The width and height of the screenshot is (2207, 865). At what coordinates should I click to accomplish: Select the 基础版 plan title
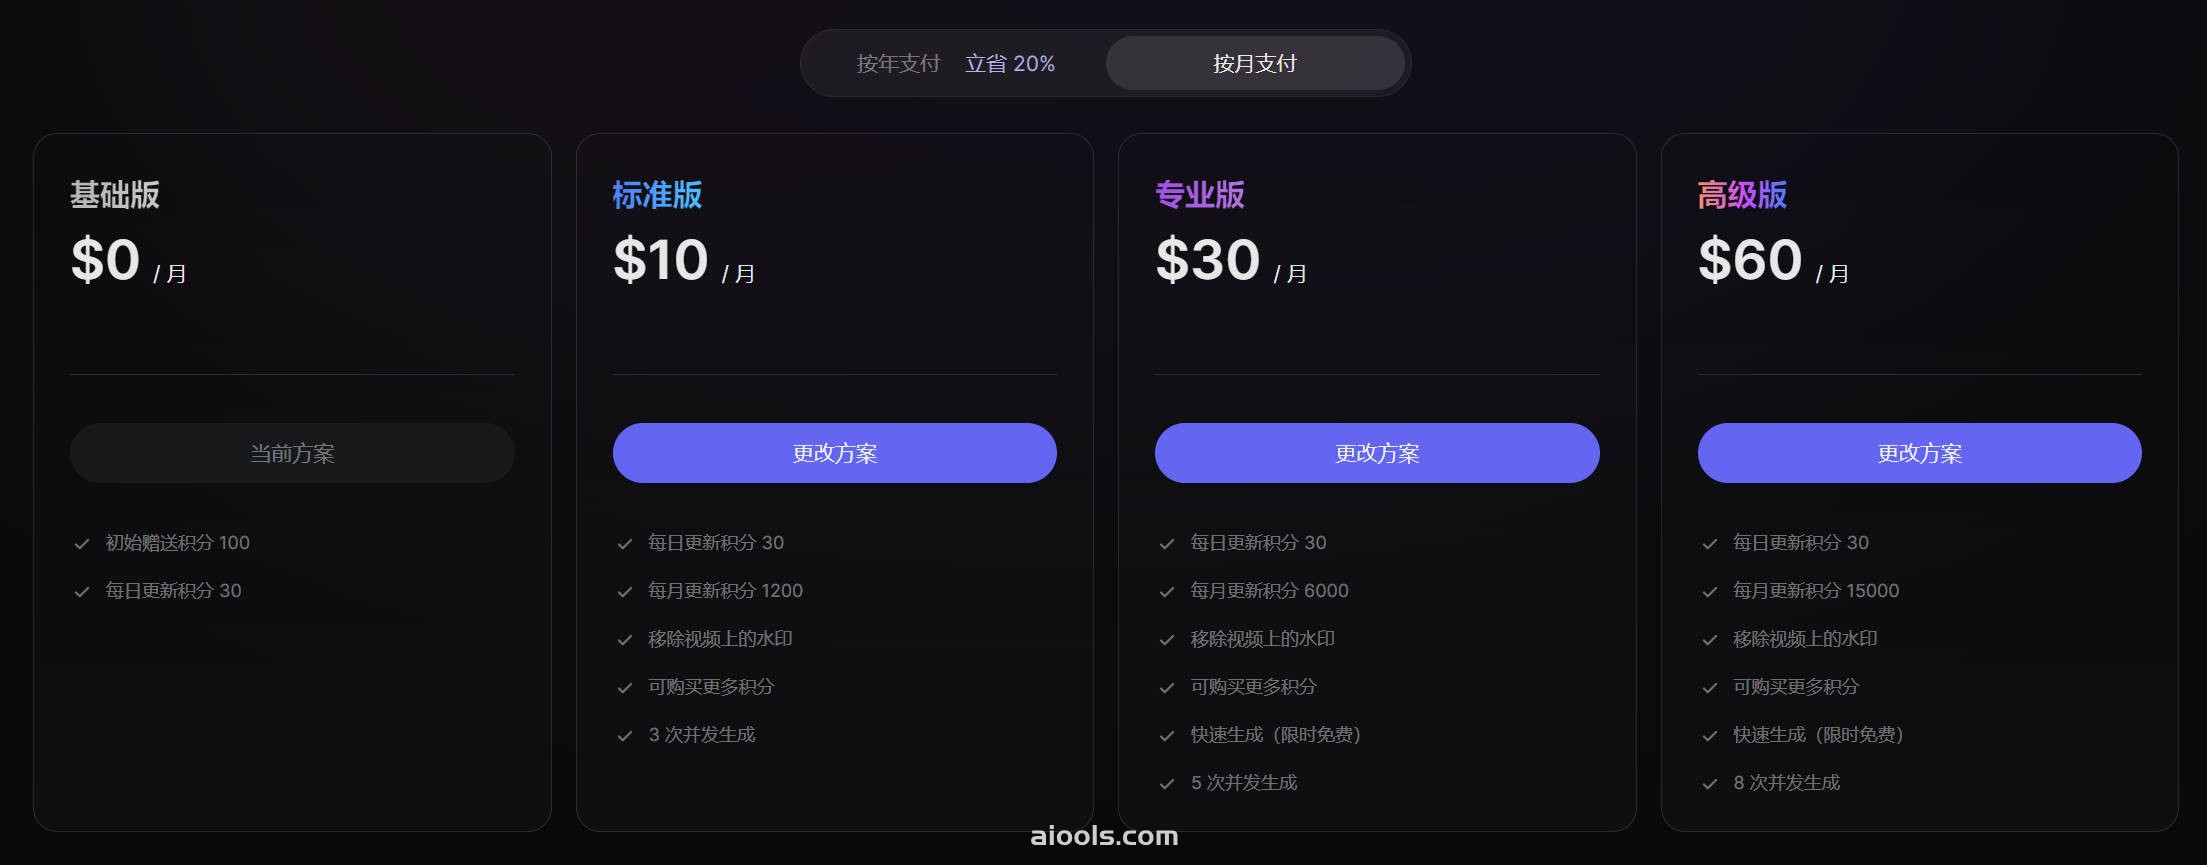pyautogui.click(x=115, y=195)
